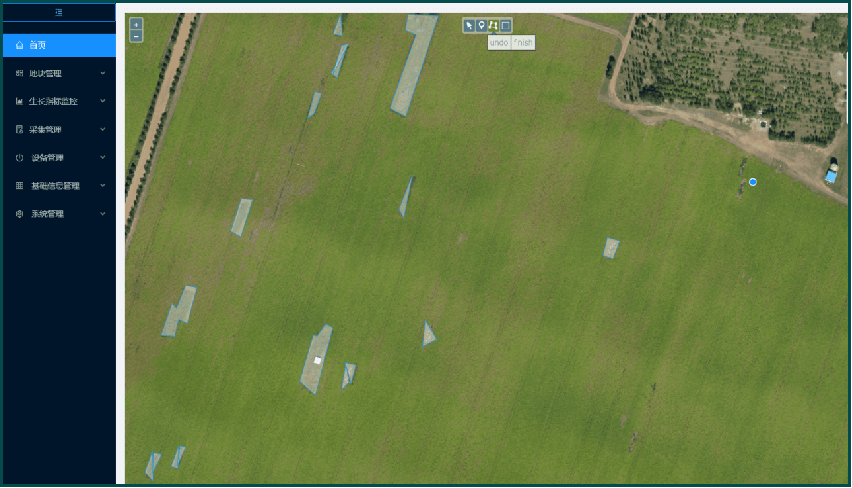Expand the 生长指标监控 submenu chevron
Viewport: 852px width, 488px height.
103,101
